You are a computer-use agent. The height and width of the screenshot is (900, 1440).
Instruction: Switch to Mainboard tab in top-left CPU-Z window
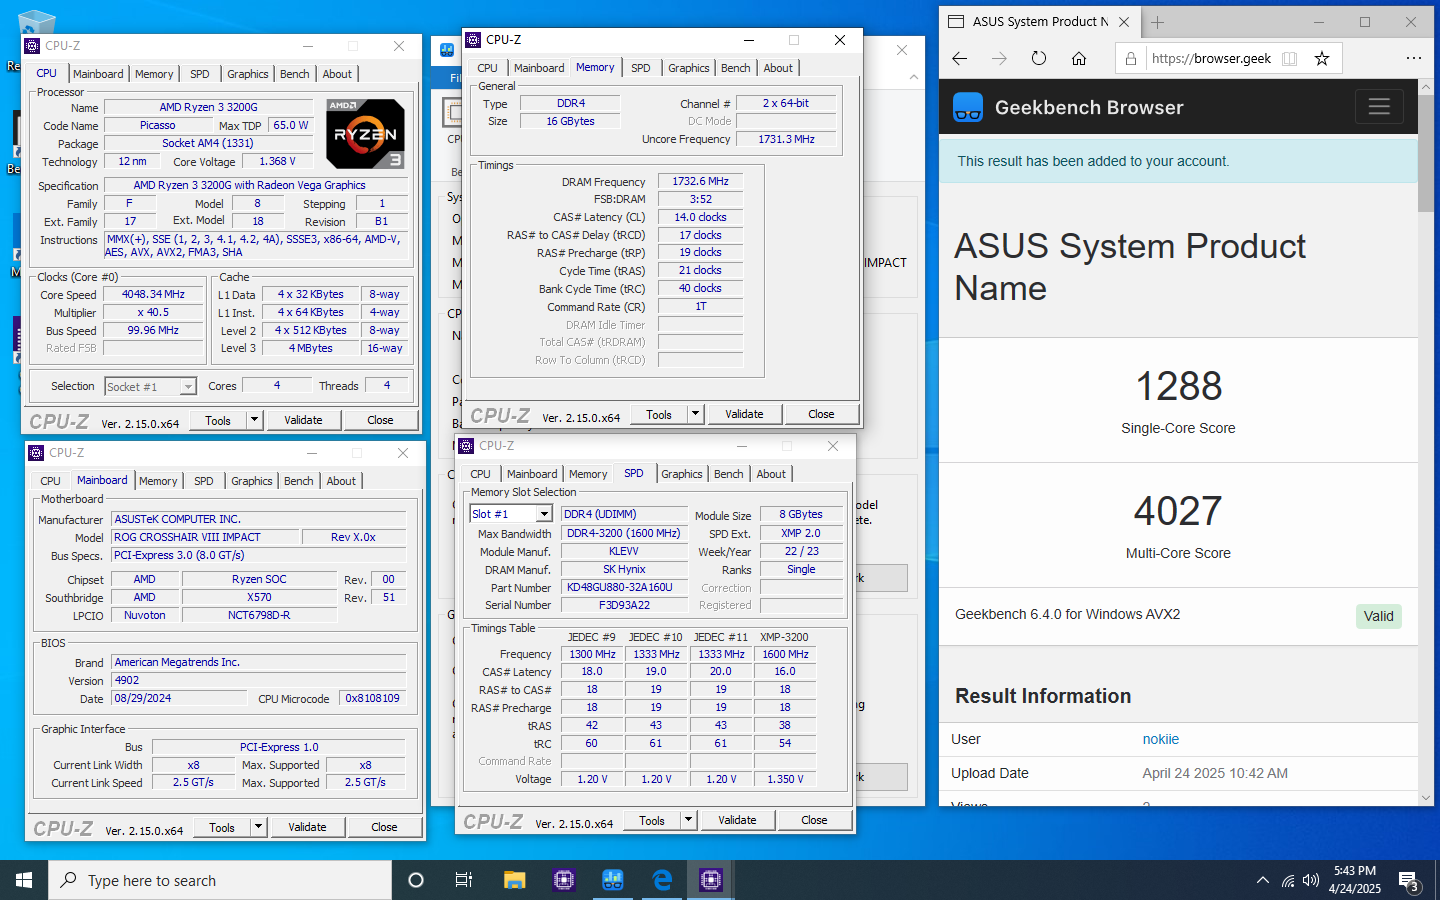pyautogui.click(x=98, y=74)
